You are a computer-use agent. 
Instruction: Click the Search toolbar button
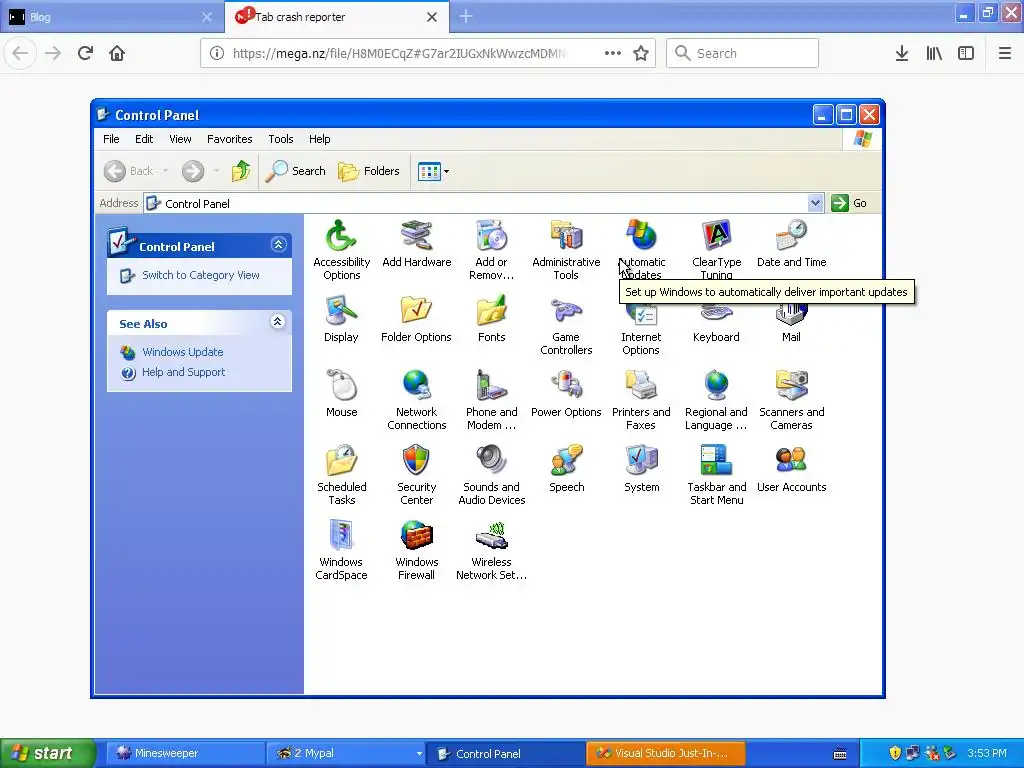click(296, 171)
